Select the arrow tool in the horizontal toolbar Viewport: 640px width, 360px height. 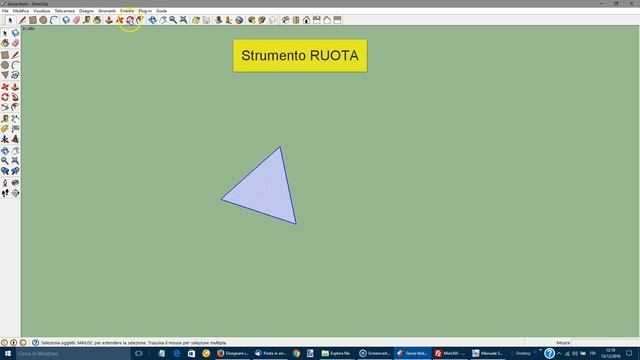[x=10, y=20]
